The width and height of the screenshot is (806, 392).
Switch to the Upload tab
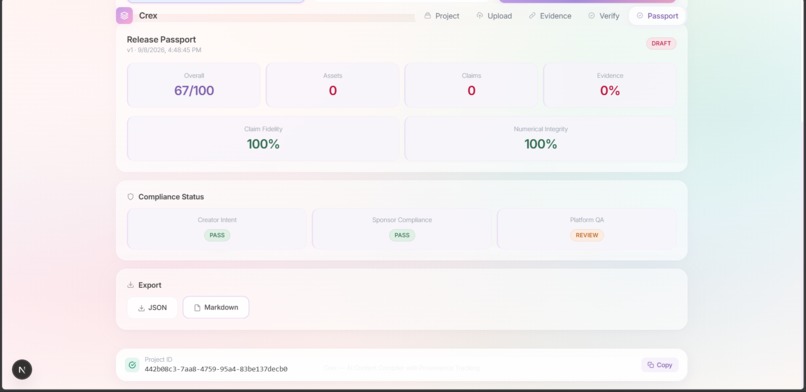pos(494,16)
